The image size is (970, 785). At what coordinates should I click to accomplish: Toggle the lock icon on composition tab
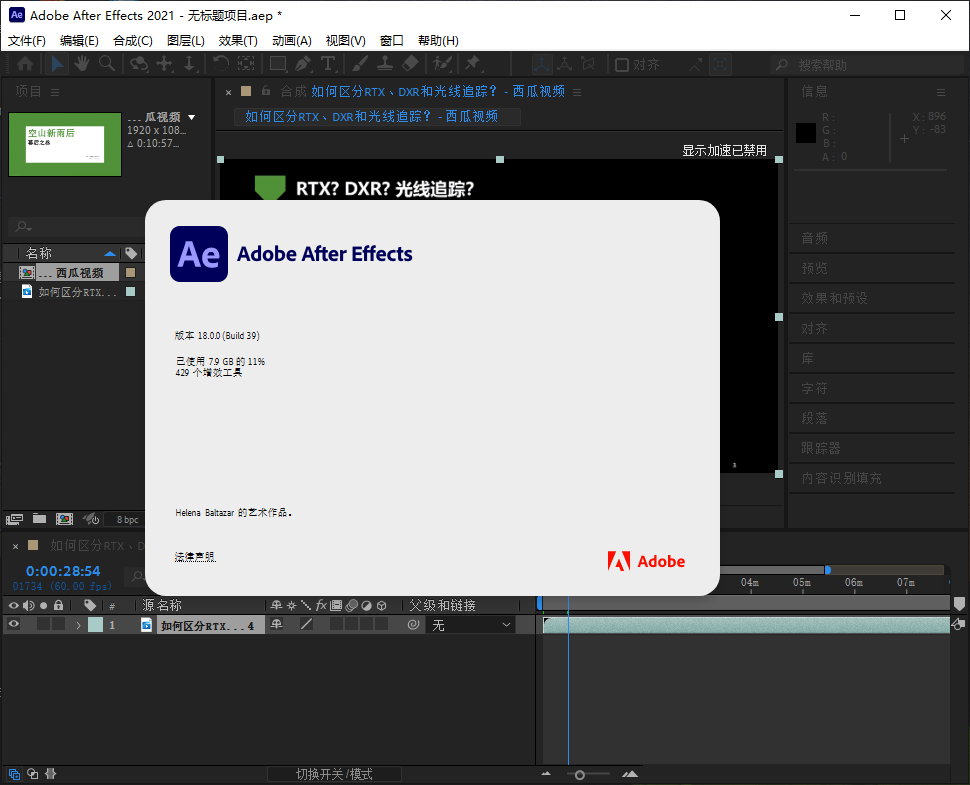click(266, 91)
